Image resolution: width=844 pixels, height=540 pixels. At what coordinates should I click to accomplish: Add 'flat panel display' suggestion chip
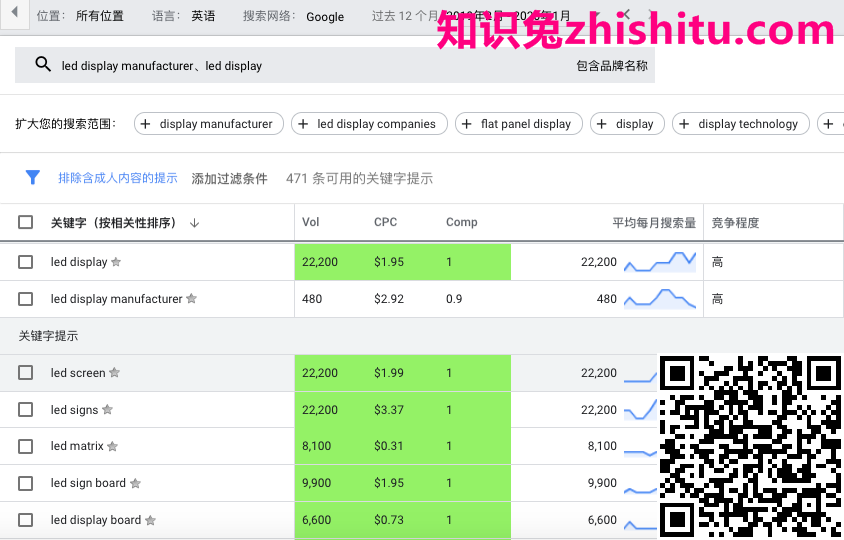point(518,124)
